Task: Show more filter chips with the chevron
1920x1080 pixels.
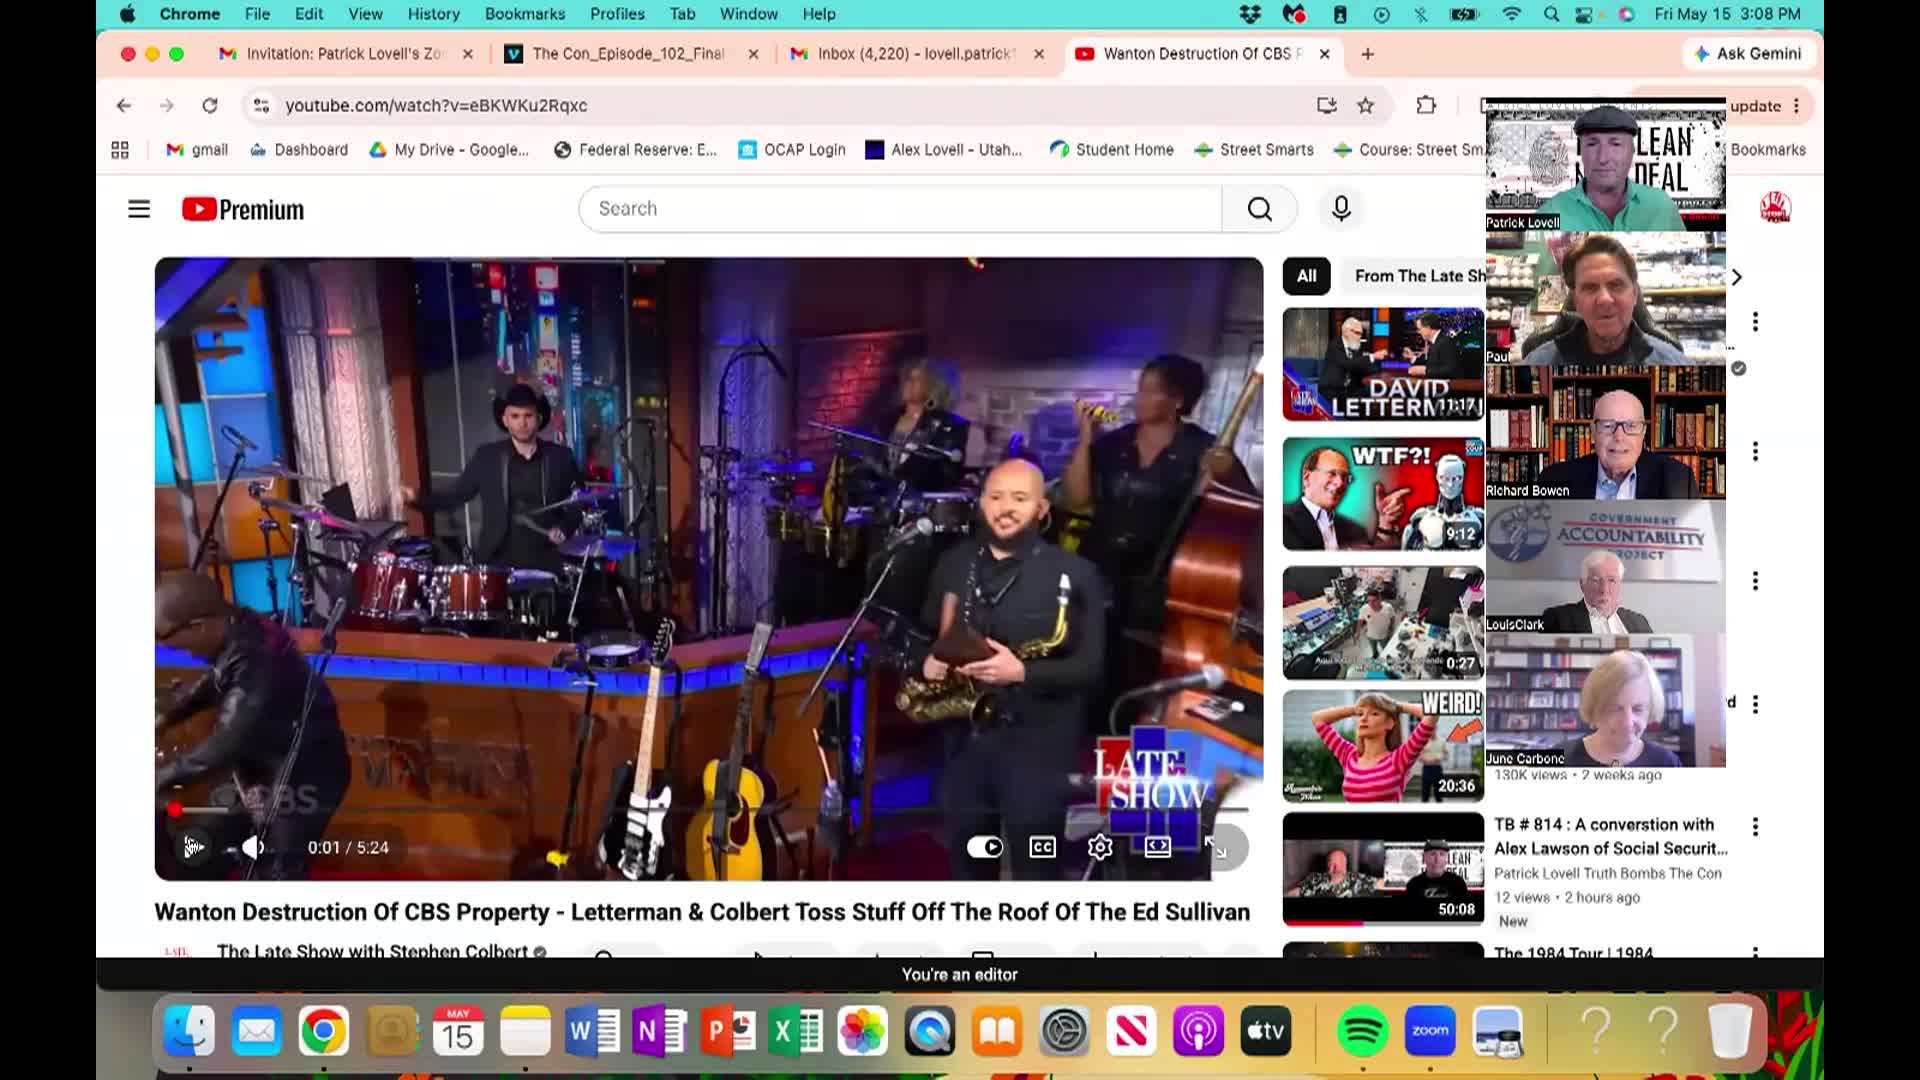Action: pos(1737,277)
